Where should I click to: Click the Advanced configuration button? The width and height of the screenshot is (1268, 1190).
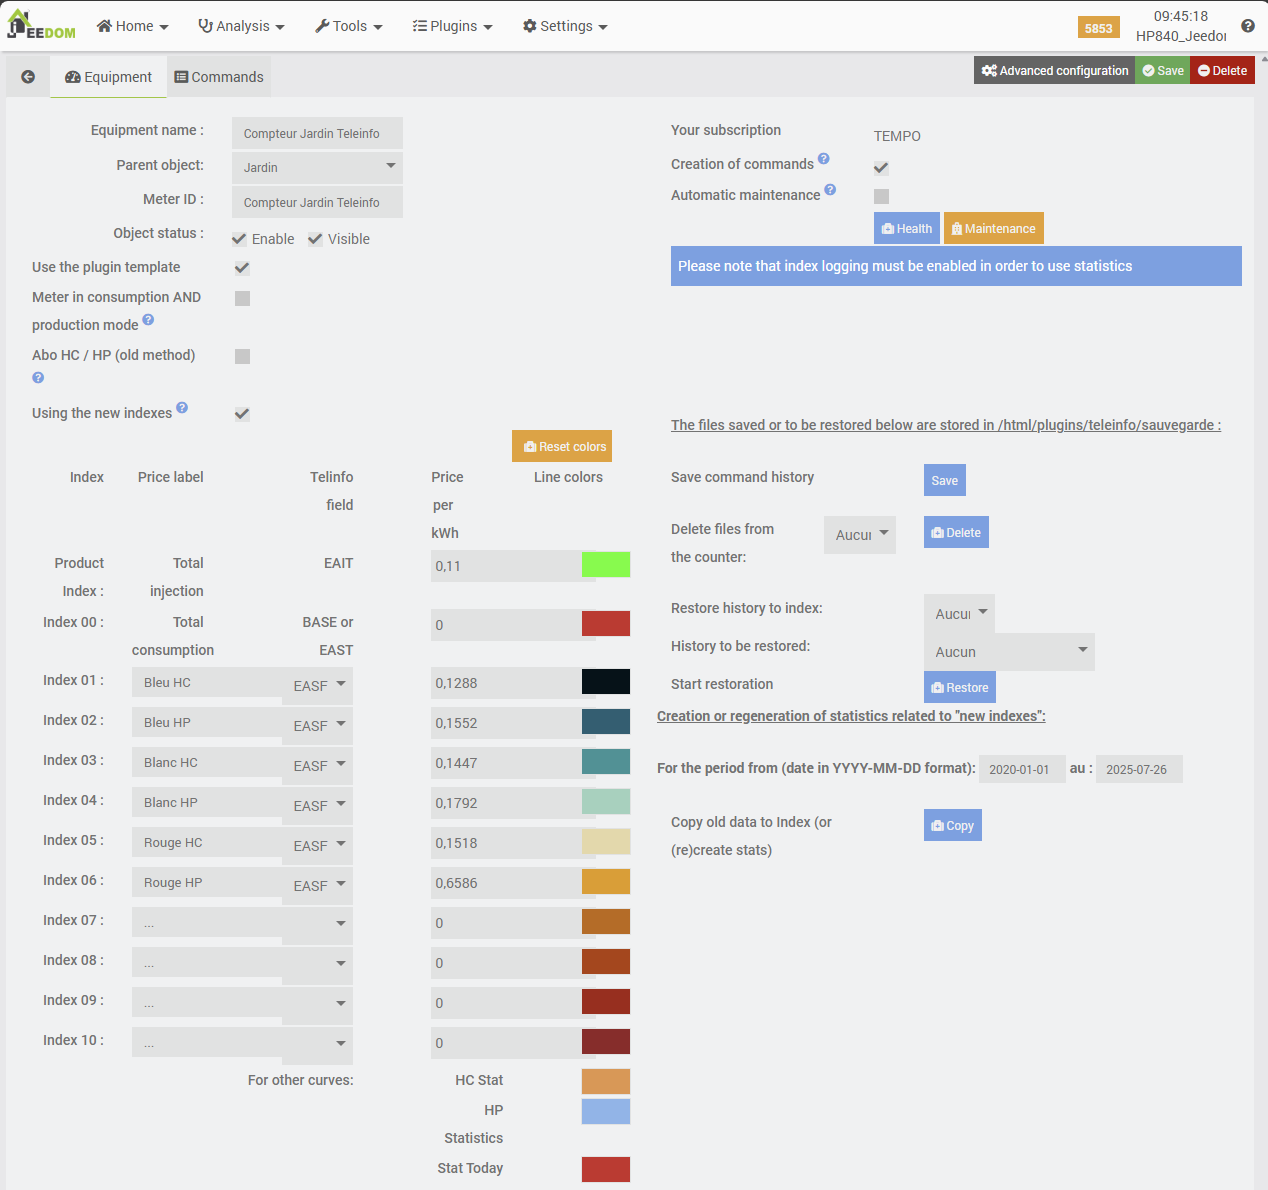(1054, 71)
